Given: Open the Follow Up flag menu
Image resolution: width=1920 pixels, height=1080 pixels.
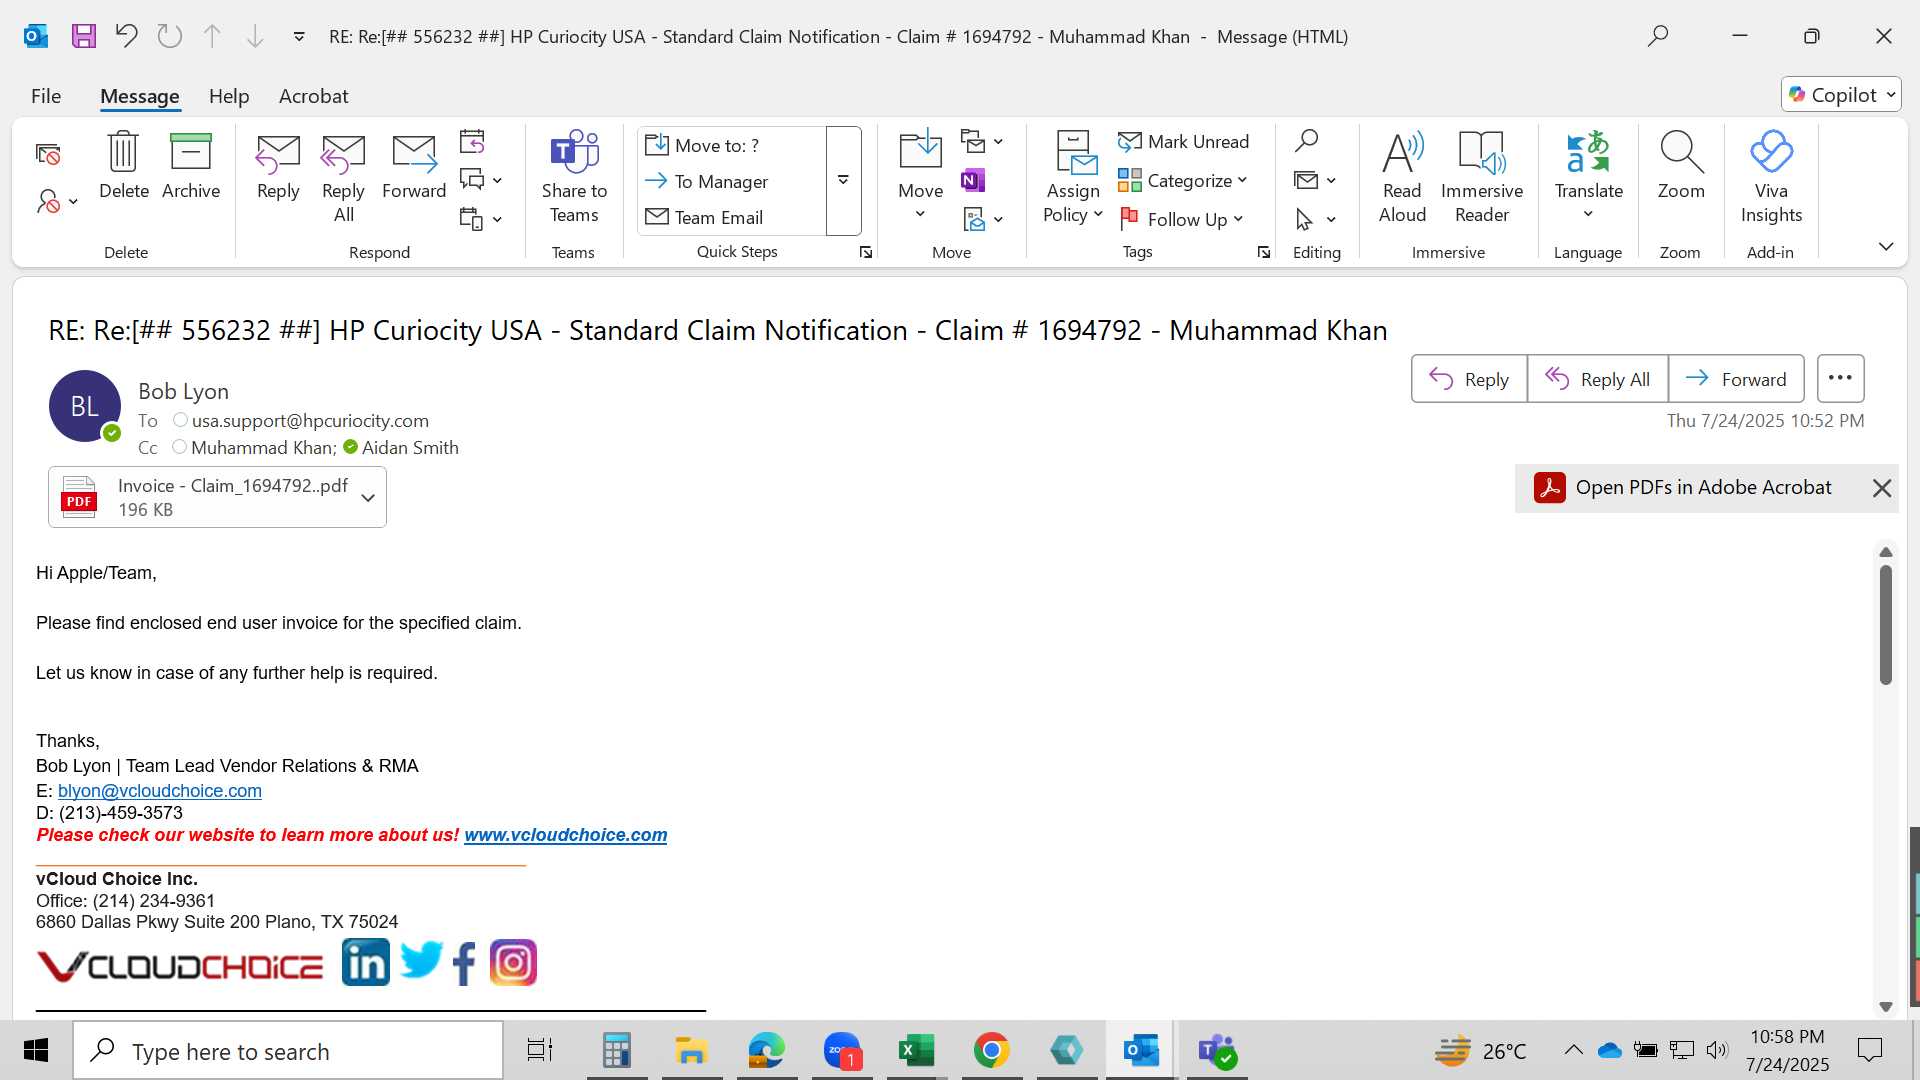Looking at the screenshot, I should coord(1181,218).
